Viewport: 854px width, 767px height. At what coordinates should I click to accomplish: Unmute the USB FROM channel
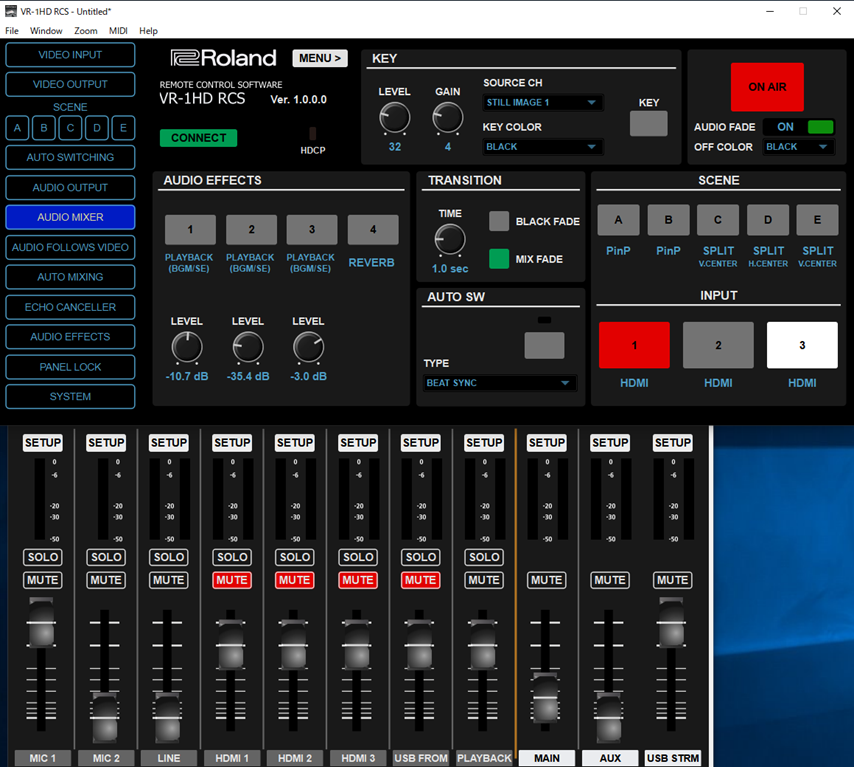coord(420,580)
